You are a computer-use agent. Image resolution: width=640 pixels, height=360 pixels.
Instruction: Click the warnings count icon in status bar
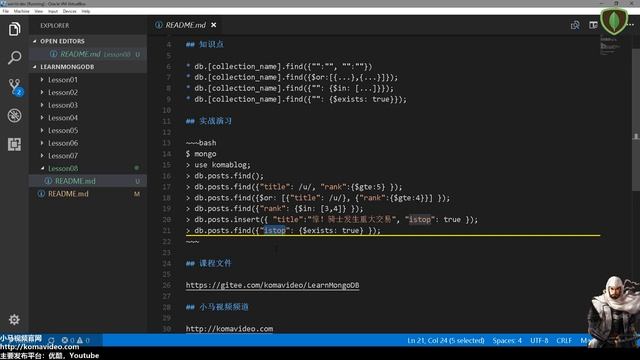(83, 340)
